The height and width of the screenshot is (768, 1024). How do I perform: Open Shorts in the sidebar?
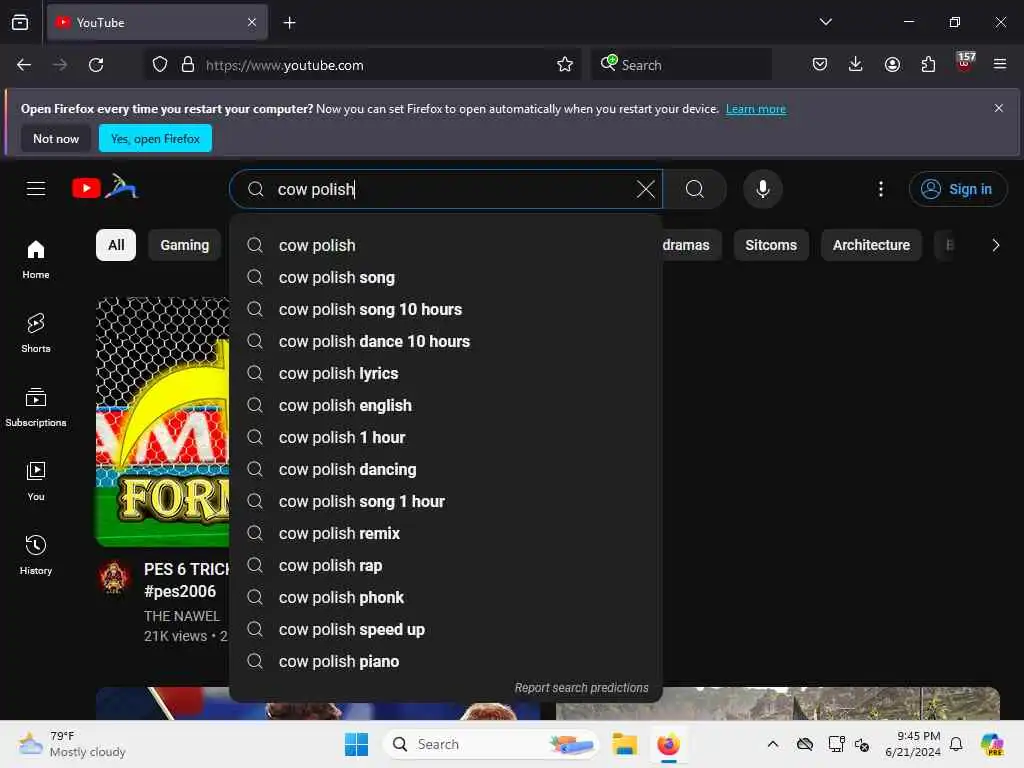pos(36,333)
